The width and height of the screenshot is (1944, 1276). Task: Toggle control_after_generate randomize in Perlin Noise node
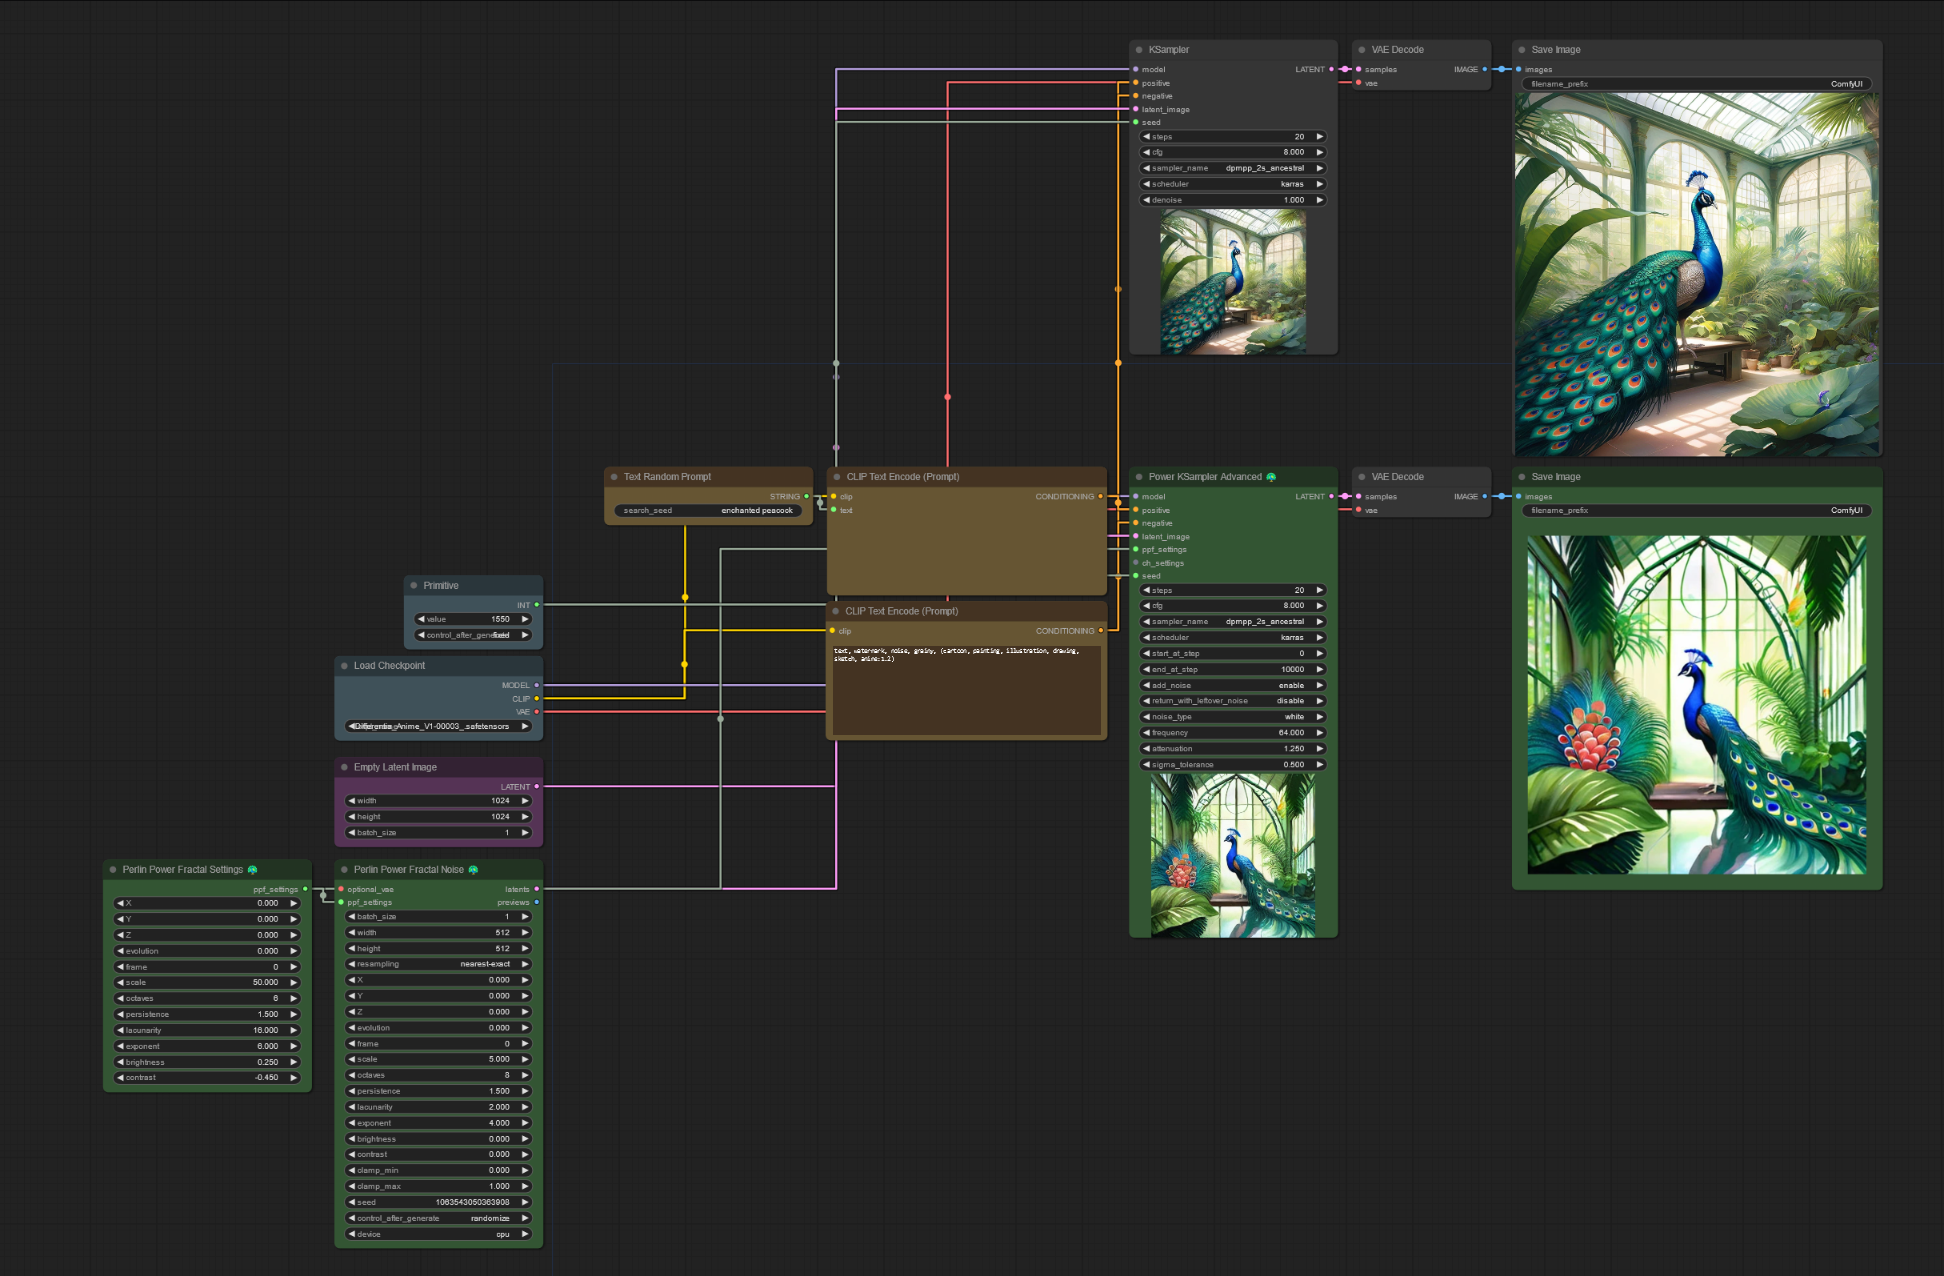pyautogui.click(x=438, y=1219)
